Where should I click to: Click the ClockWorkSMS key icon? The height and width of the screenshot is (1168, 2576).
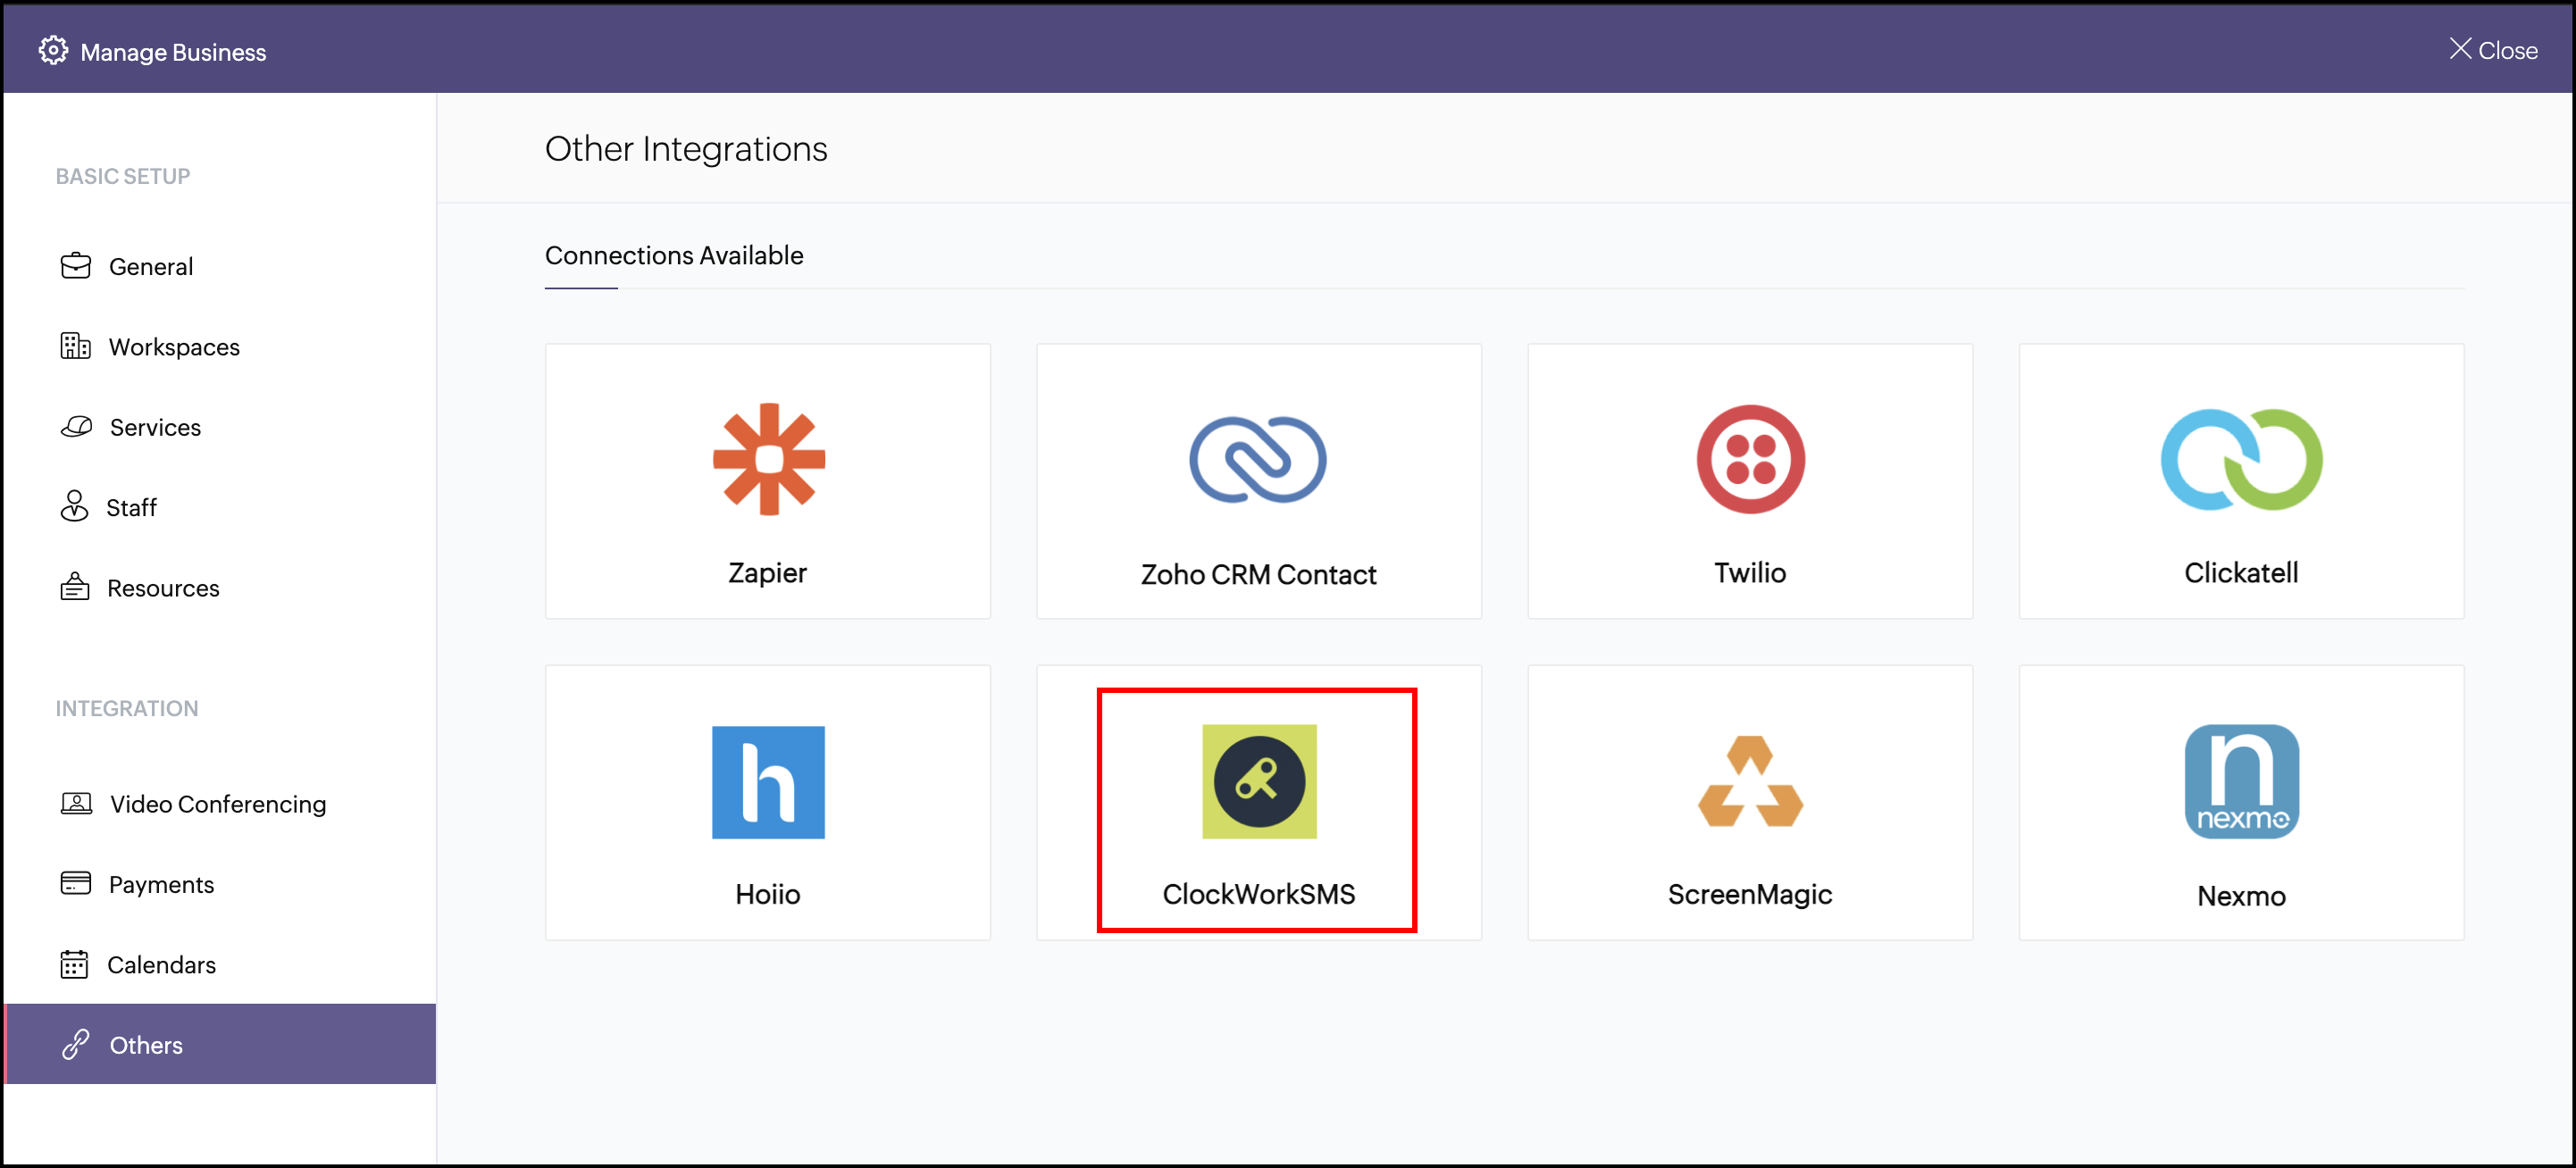pyautogui.click(x=1258, y=781)
